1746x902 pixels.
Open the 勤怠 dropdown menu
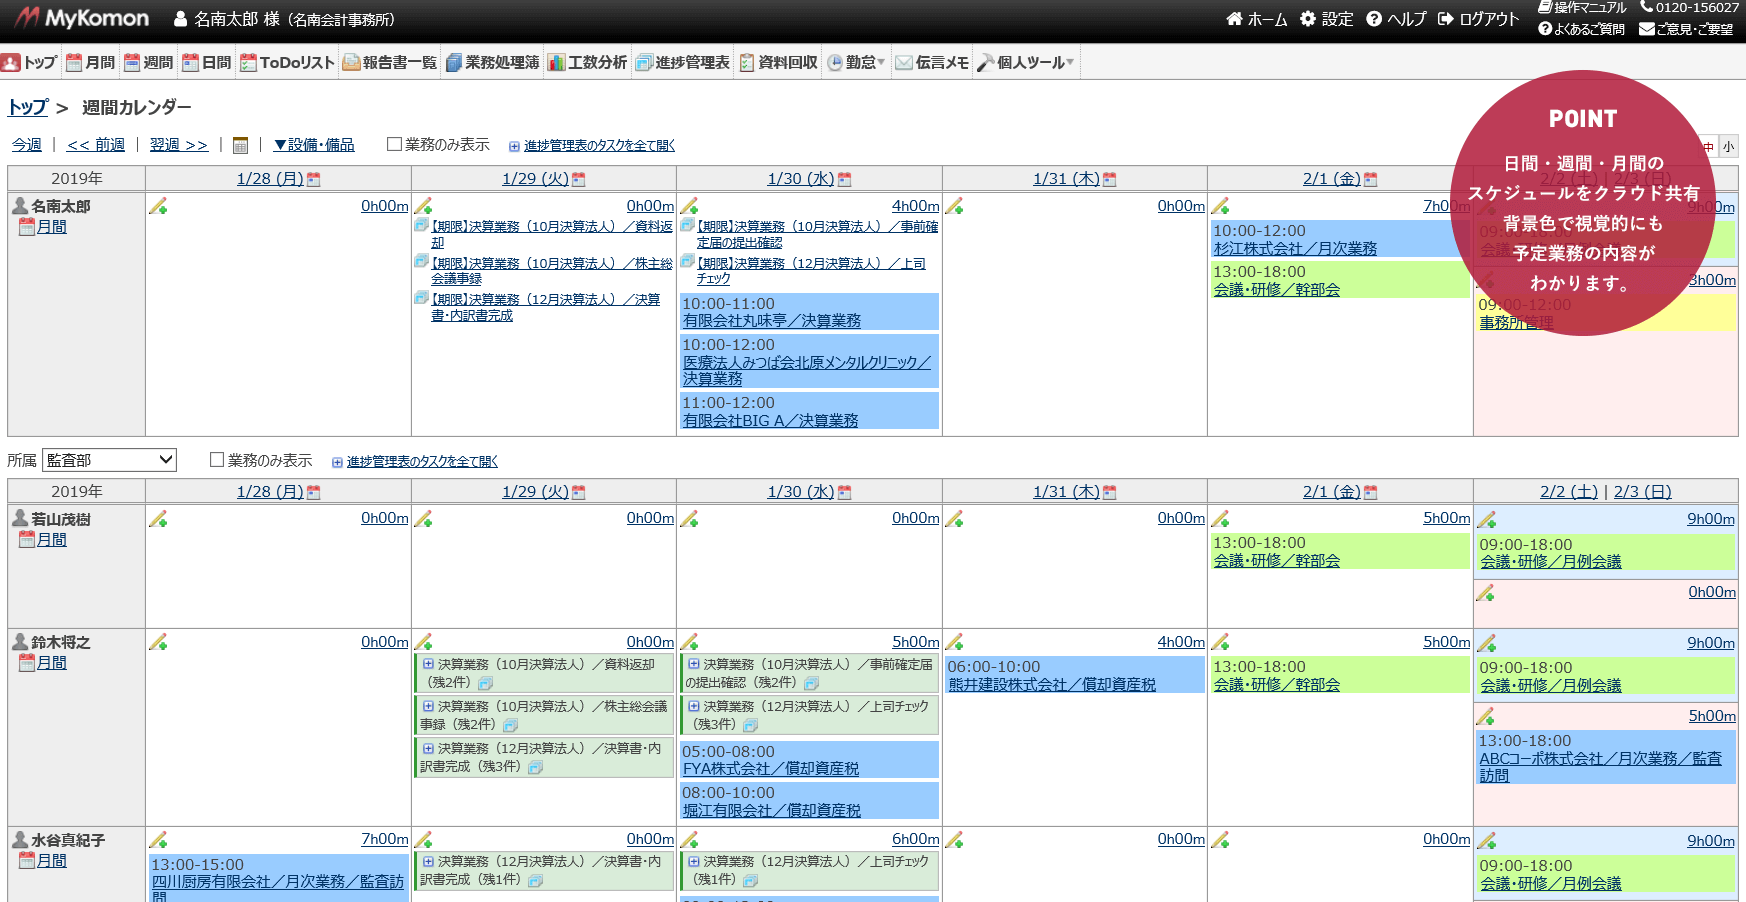pos(856,62)
